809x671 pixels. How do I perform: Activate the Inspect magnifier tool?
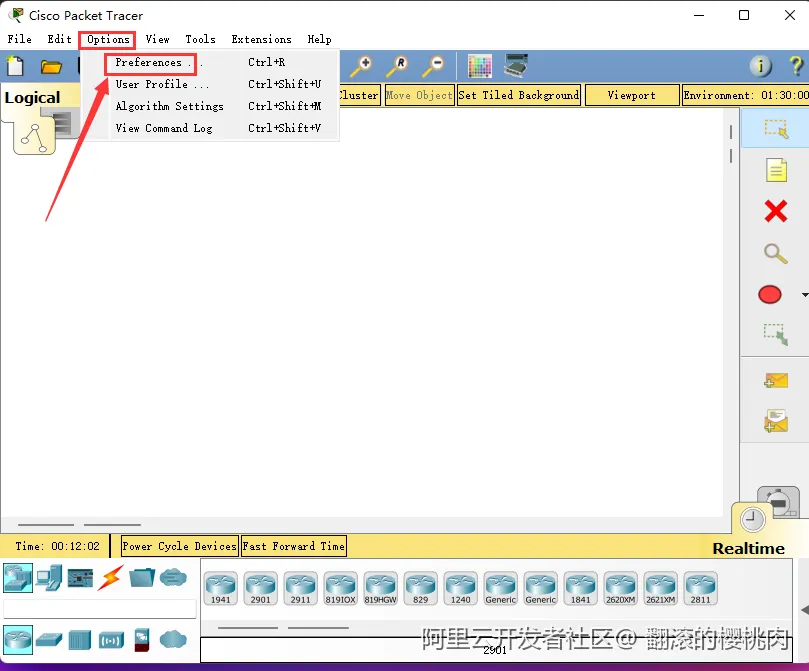click(x=775, y=253)
